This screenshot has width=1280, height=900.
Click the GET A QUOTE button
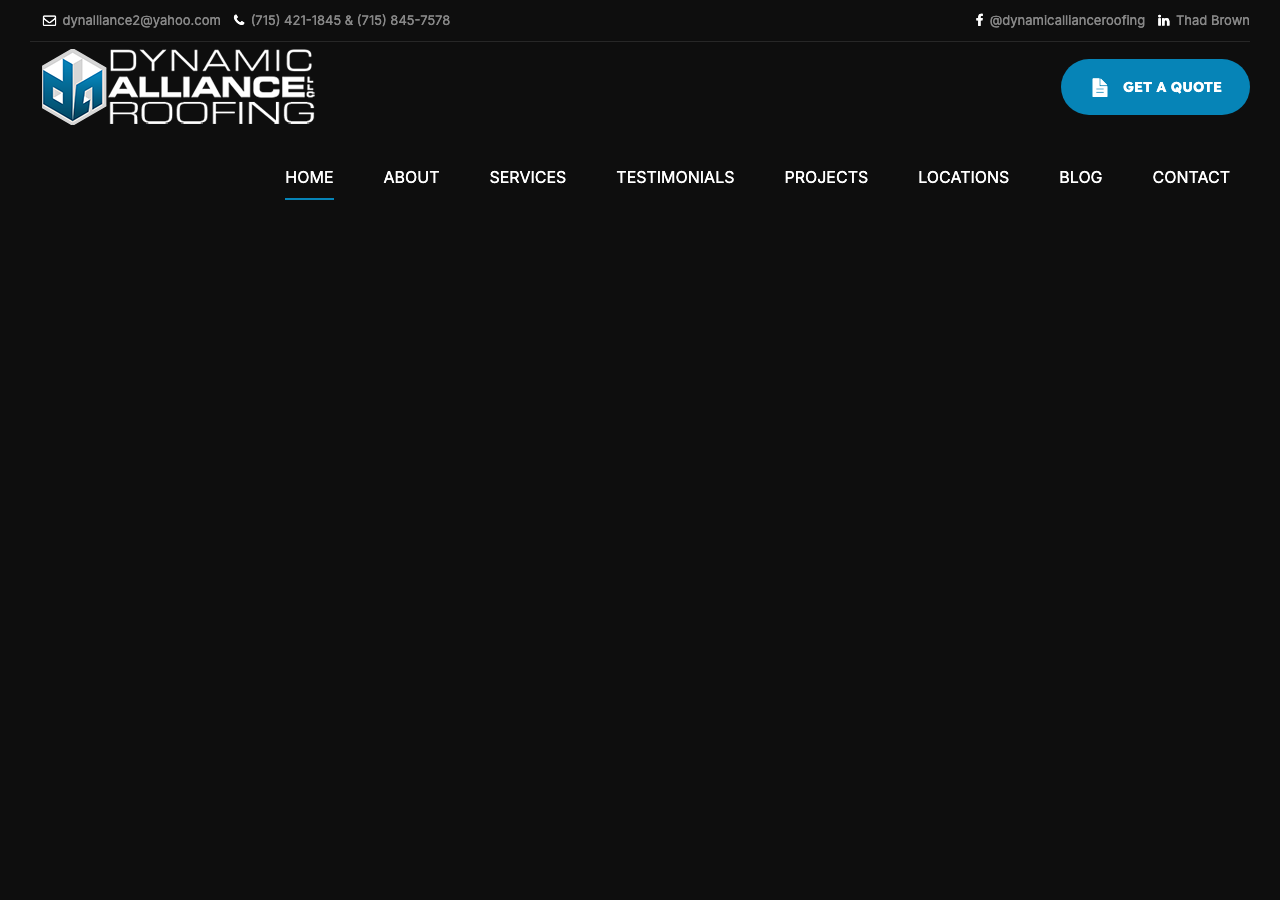point(1155,87)
